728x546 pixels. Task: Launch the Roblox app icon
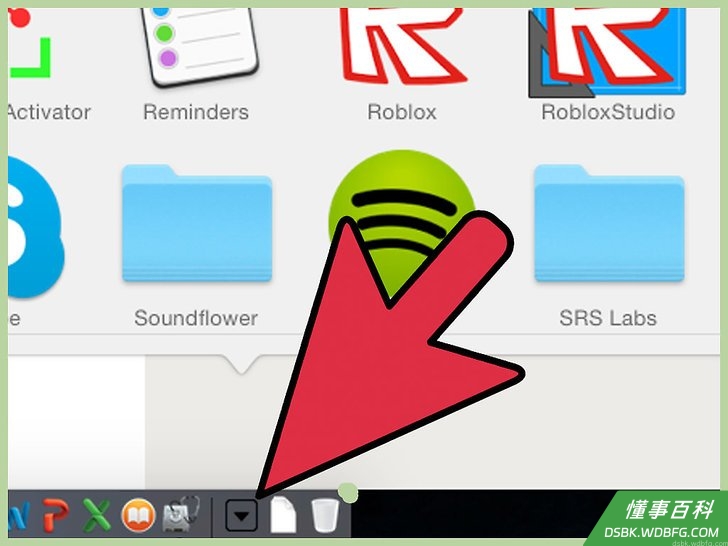(x=402, y=46)
